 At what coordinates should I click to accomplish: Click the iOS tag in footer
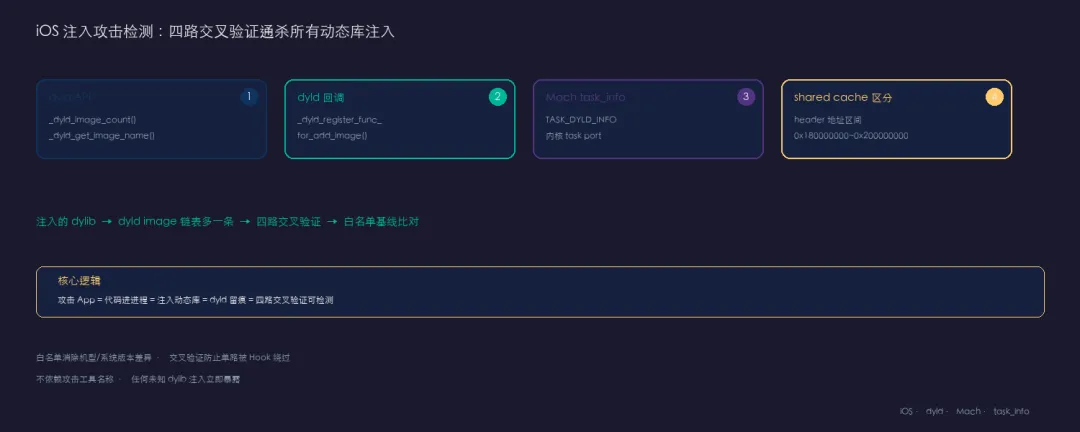click(906, 411)
